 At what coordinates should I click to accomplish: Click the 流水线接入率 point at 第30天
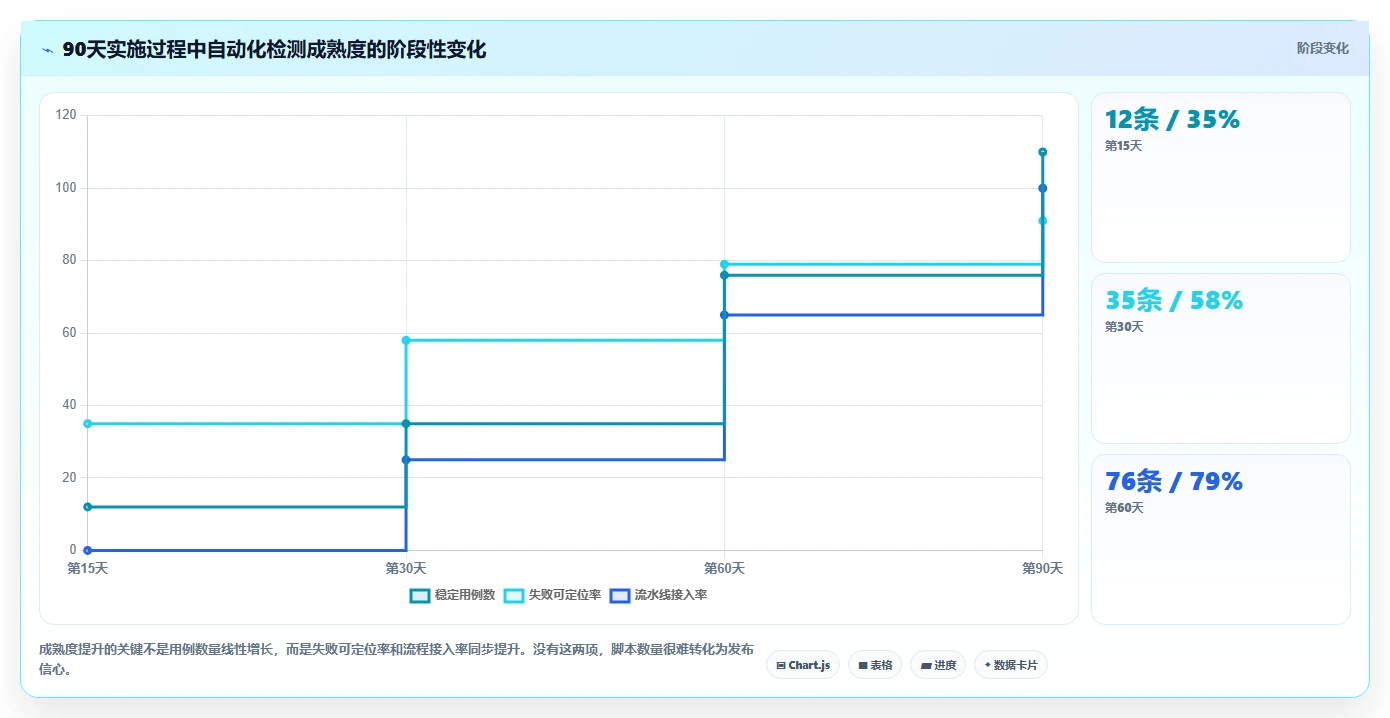[406, 460]
